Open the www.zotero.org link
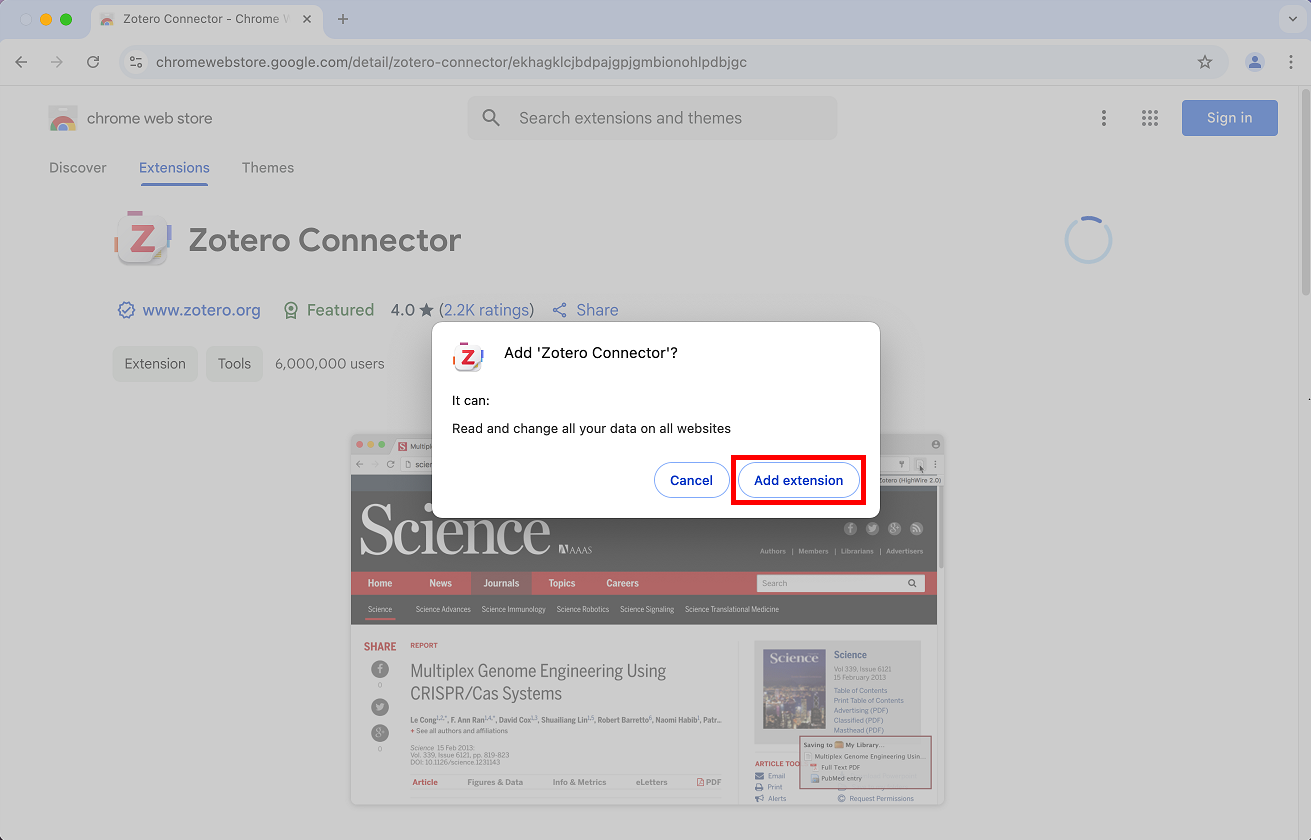This screenshot has height=840, width=1311. pyautogui.click(x=201, y=310)
